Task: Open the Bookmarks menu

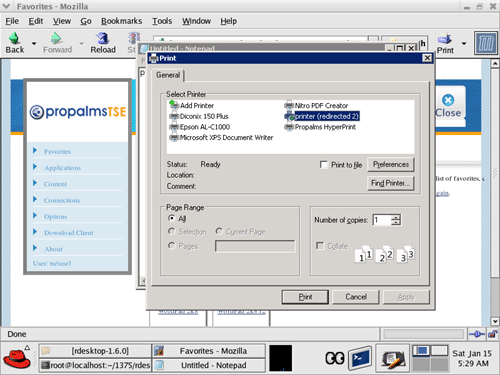Action: [121, 21]
